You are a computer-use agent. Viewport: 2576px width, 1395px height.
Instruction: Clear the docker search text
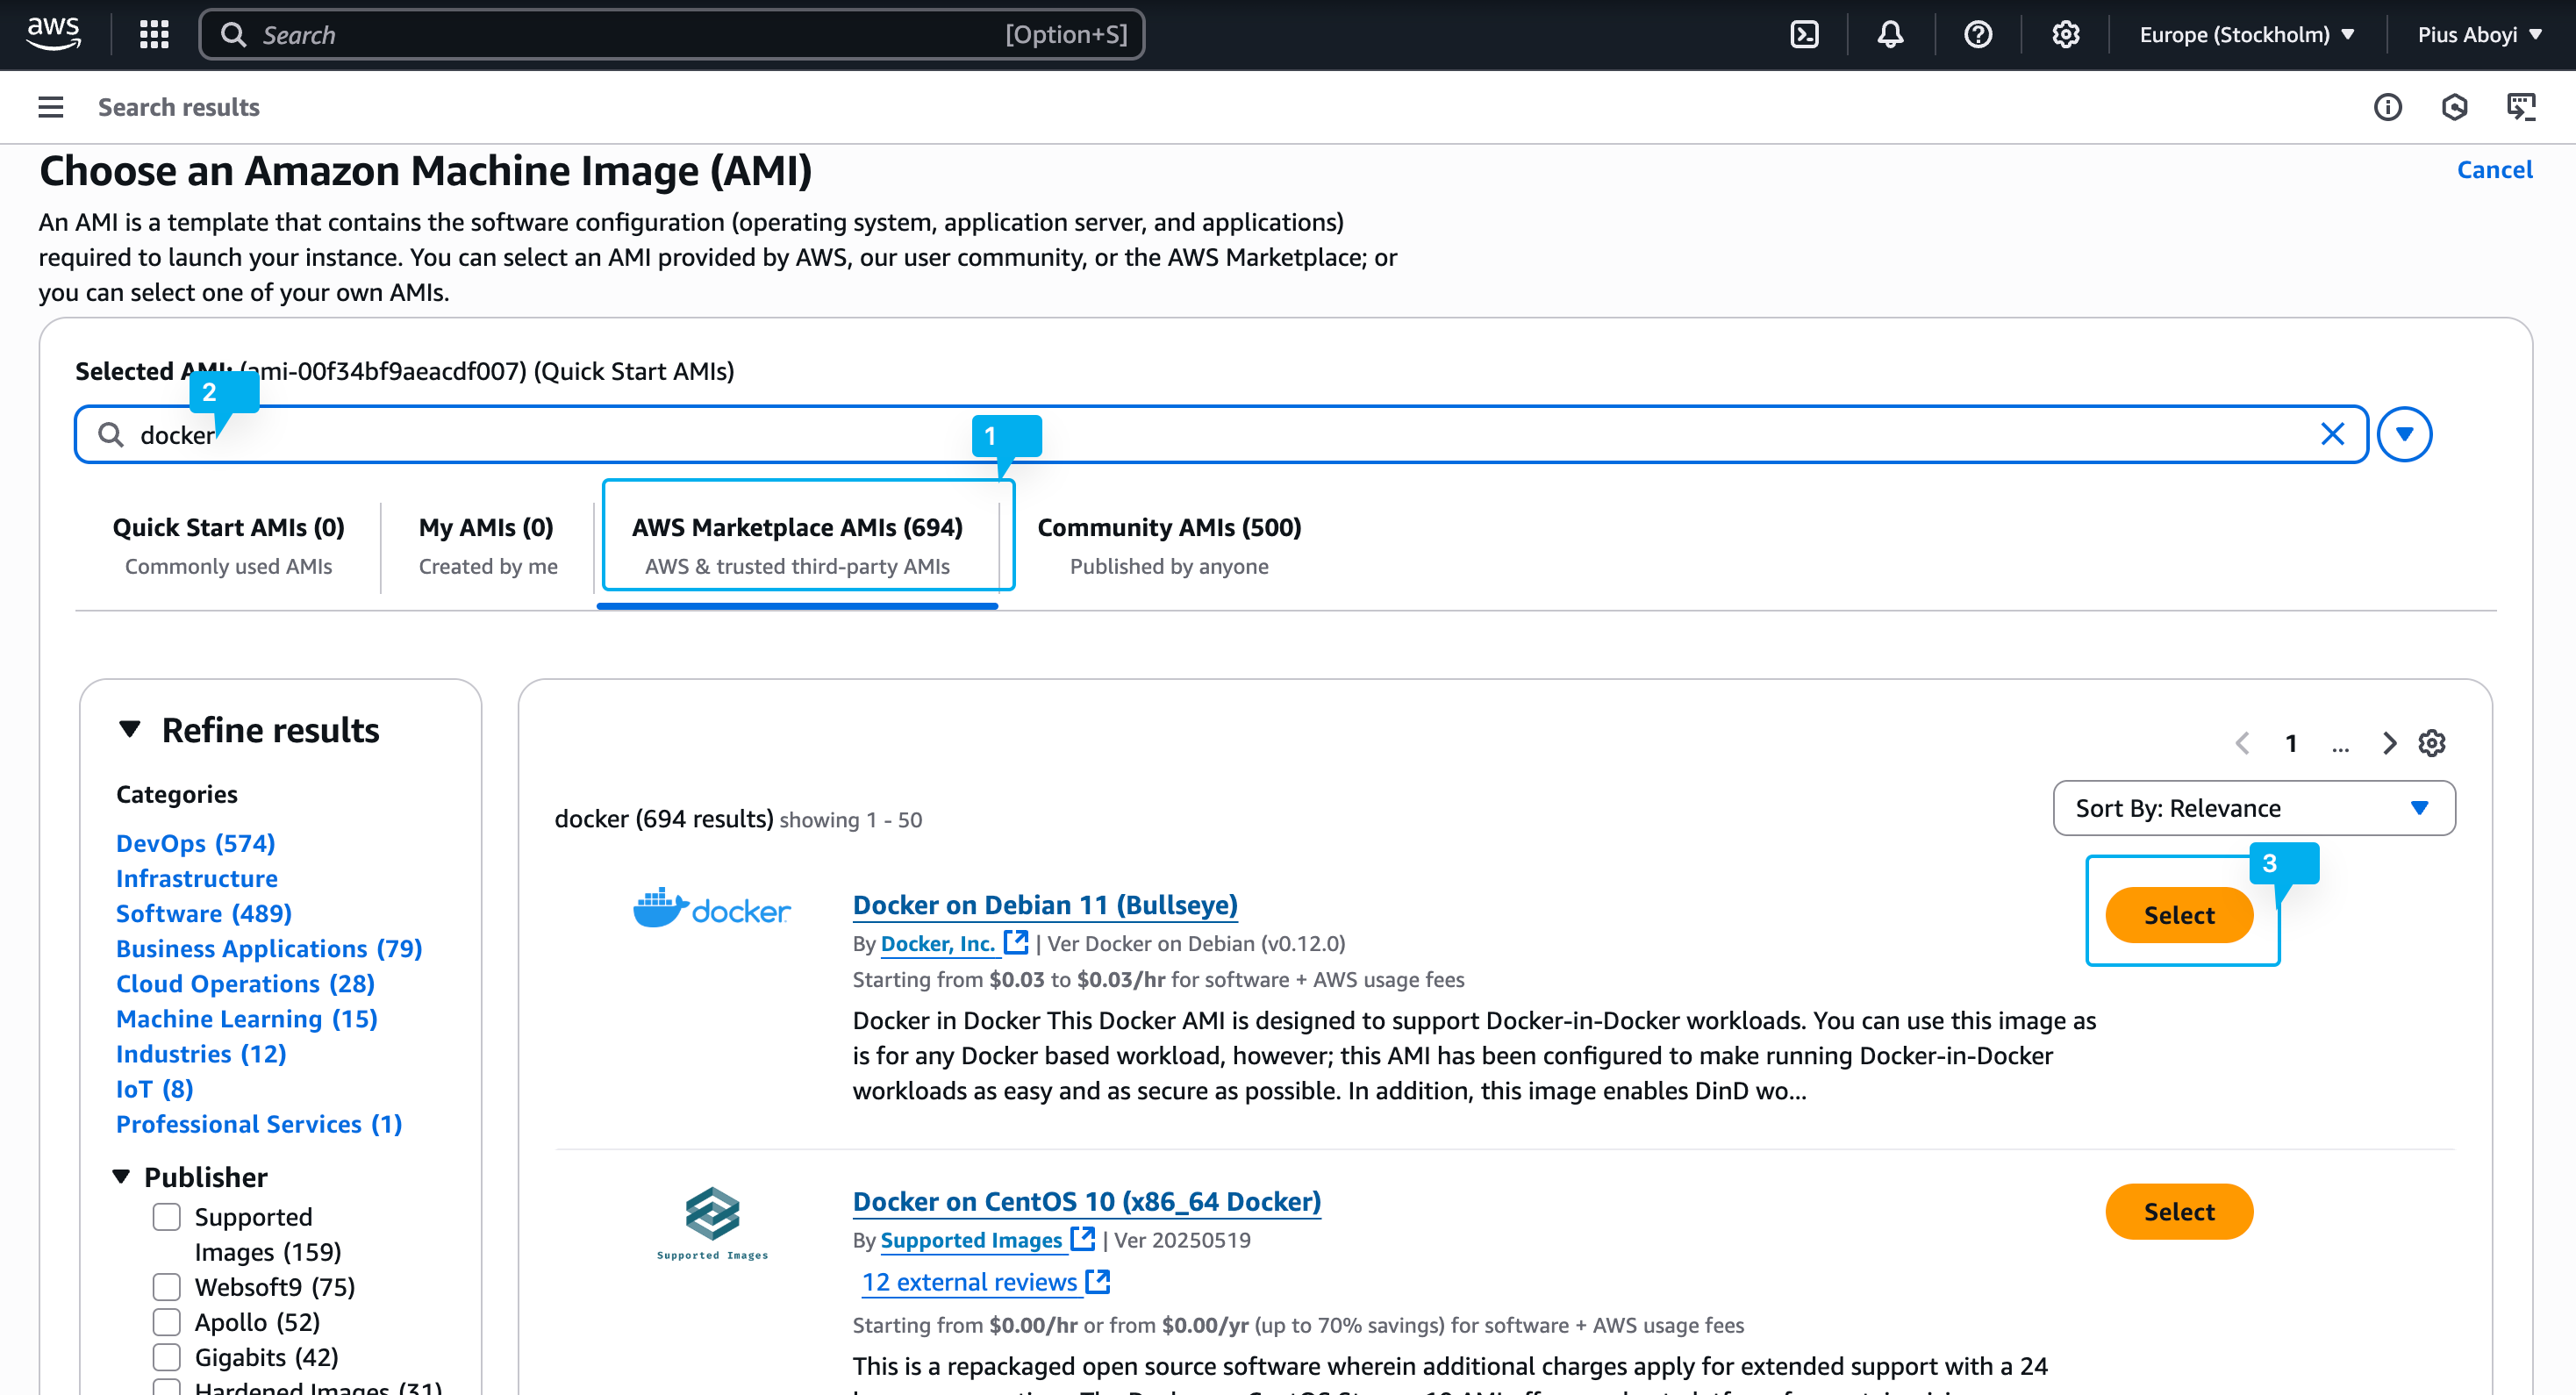click(x=2332, y=434)
